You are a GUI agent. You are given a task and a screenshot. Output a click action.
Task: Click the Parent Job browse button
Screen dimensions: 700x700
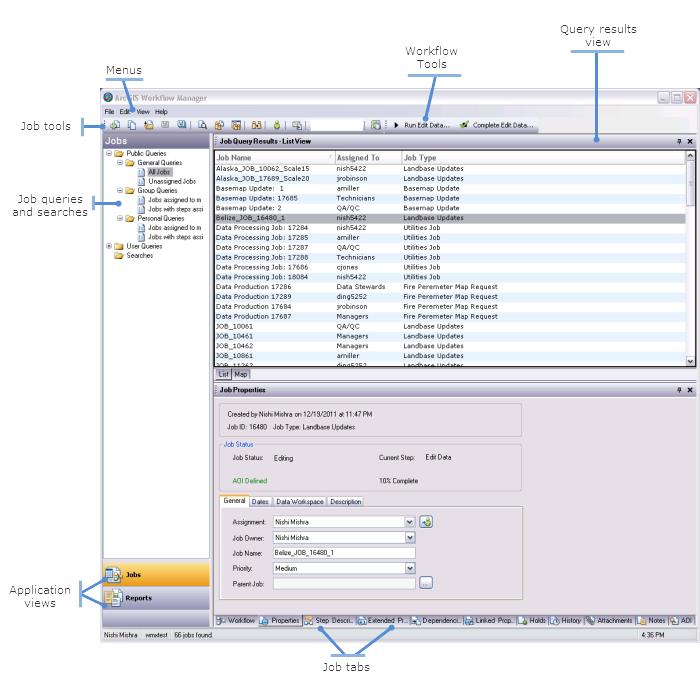click(x=426, y=583)
